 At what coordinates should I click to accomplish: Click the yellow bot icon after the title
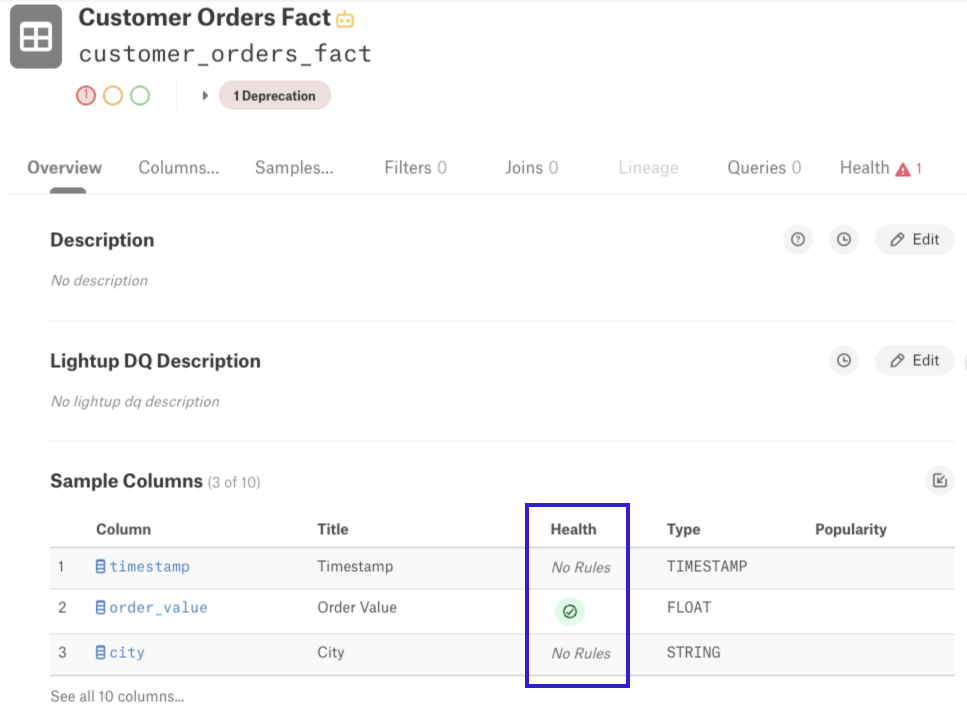click(345, 20)
